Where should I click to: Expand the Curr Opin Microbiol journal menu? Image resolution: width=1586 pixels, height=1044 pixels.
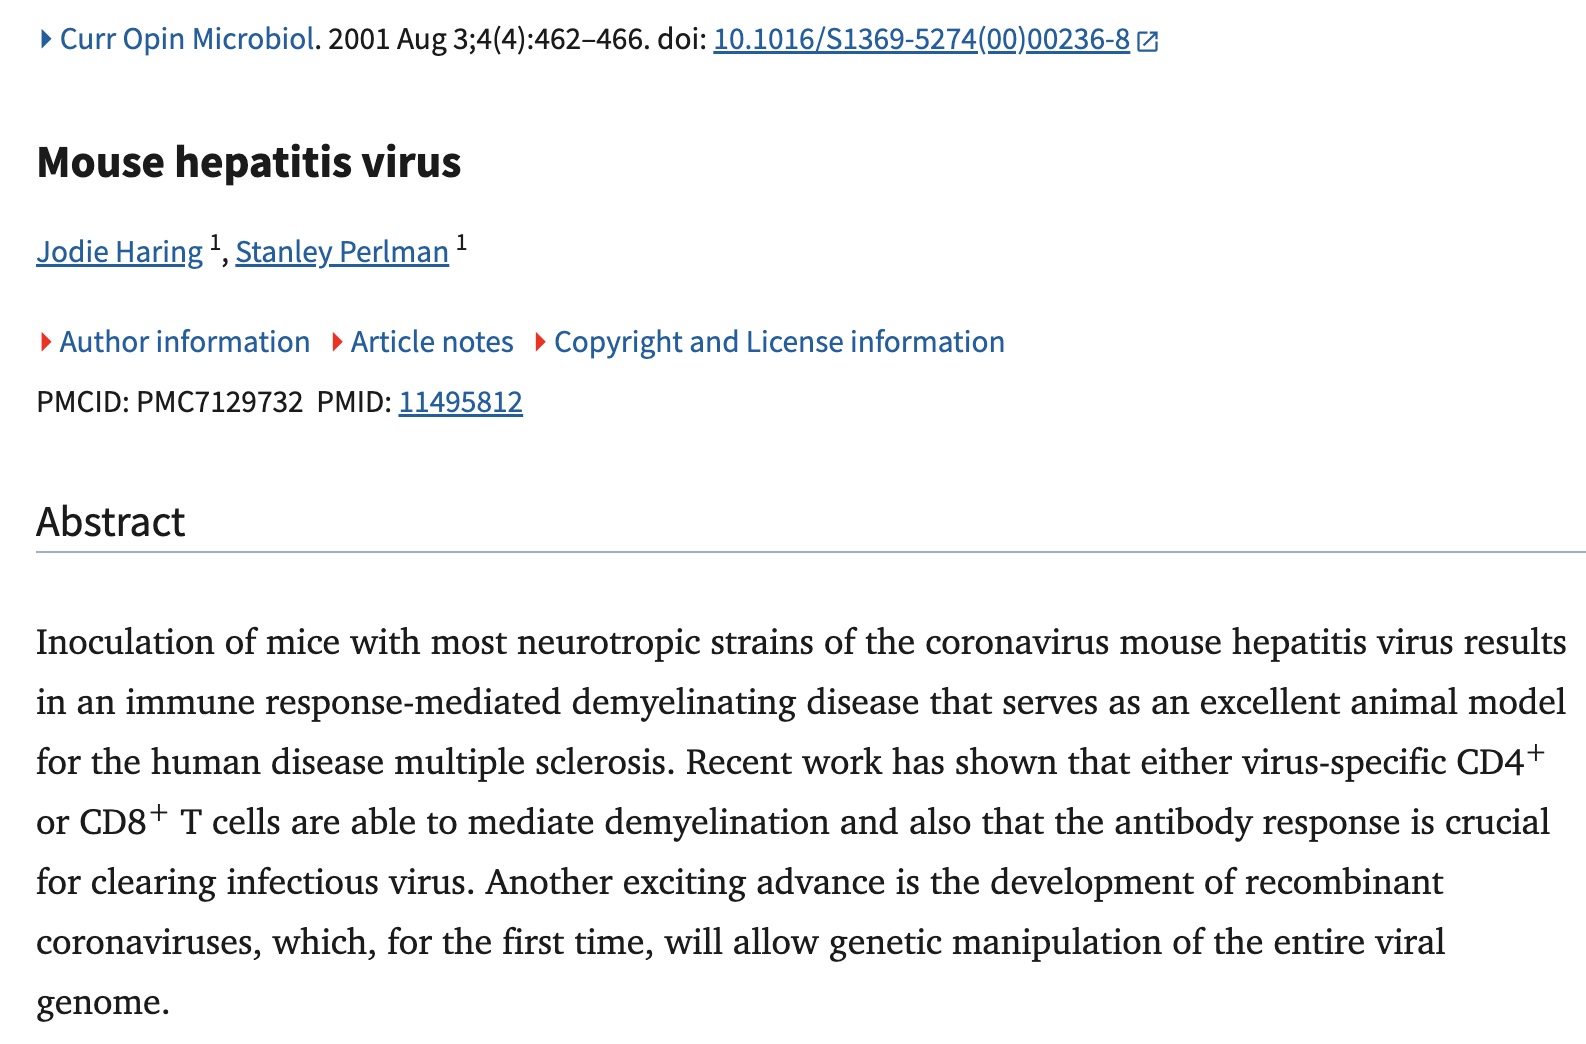tap(187, 39)
